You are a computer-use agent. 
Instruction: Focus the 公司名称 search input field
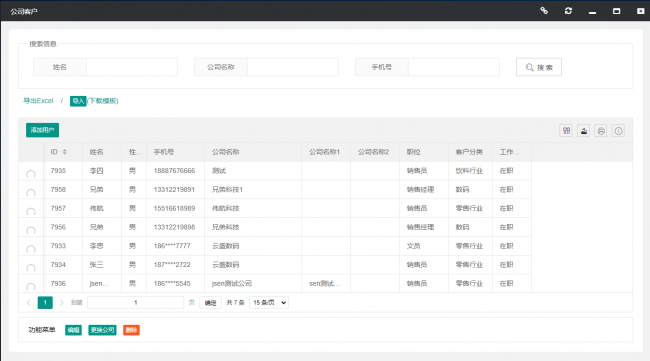pos(293,67)
